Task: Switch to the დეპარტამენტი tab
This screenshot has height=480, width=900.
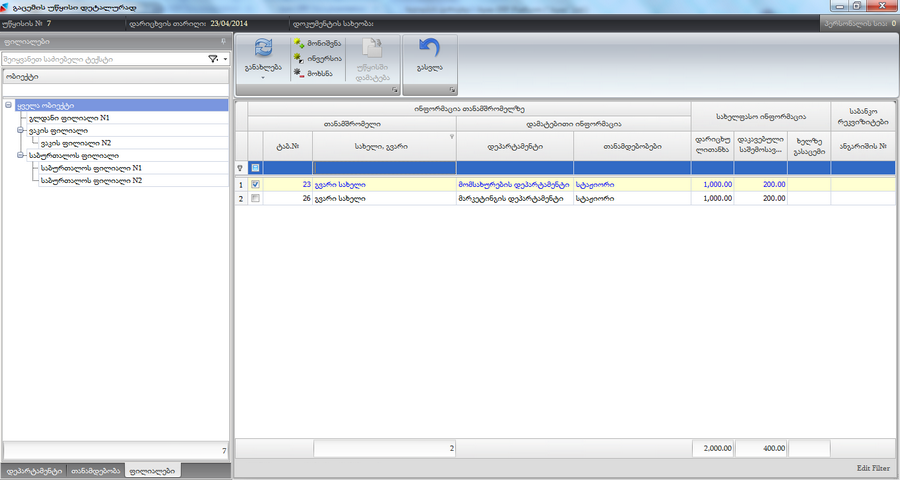Action: click(35, 470)
